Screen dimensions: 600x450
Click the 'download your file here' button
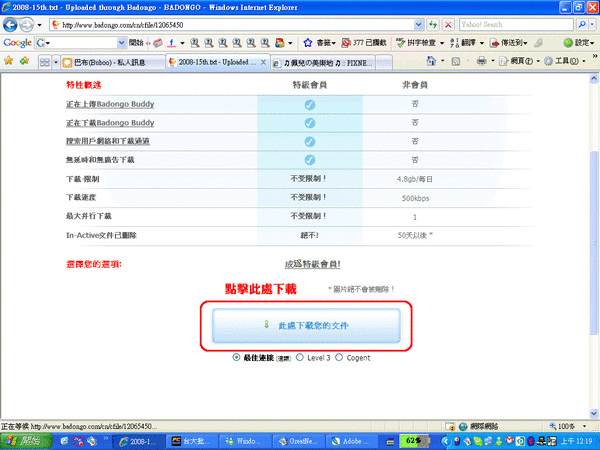(306, 326)
